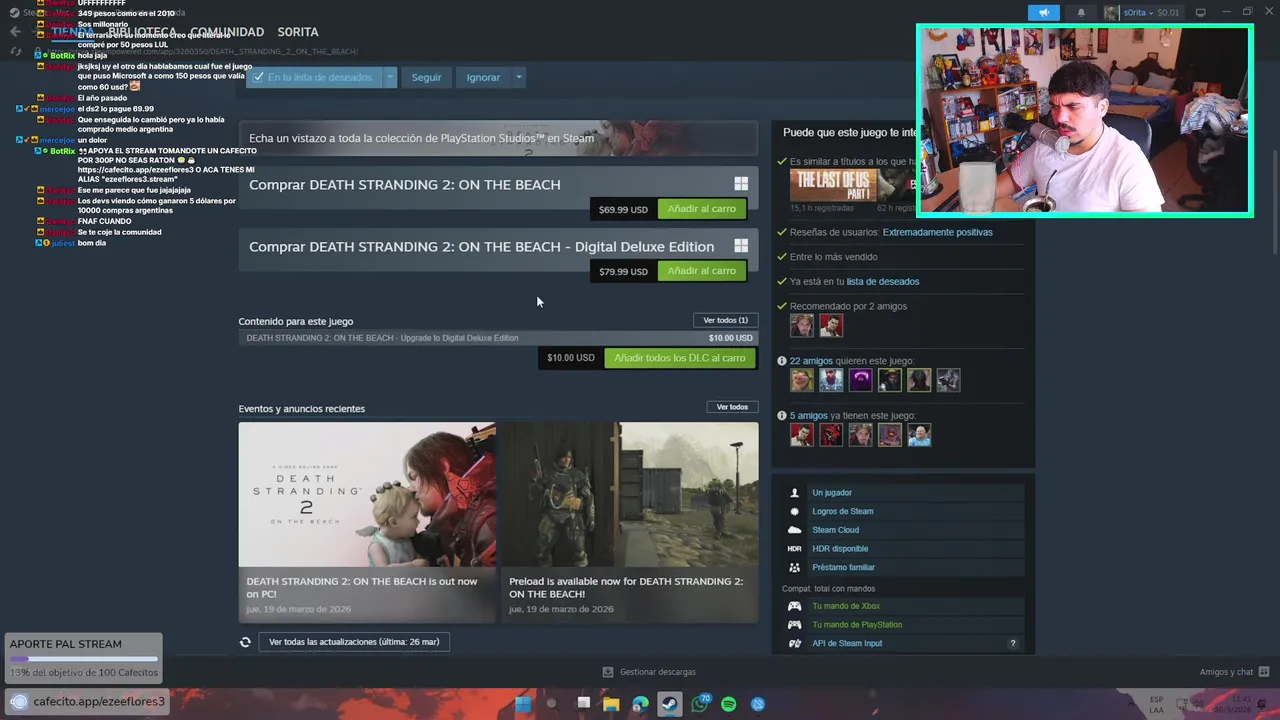Click the Windows icon on the standard edition
This screenshot has width=1280, height=720.
tap(741, 184)
